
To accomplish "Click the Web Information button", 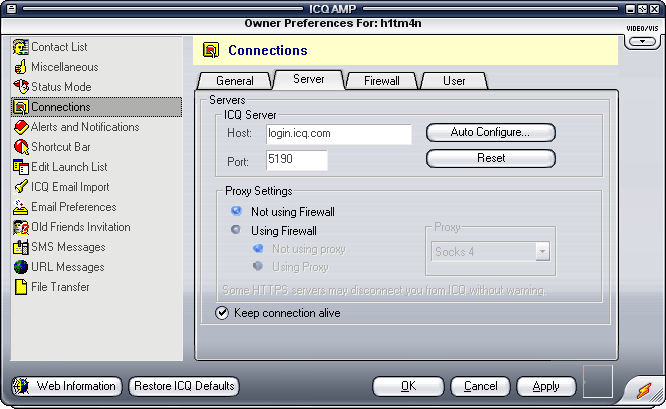I will pyautogui.click(x=67, y=386).
